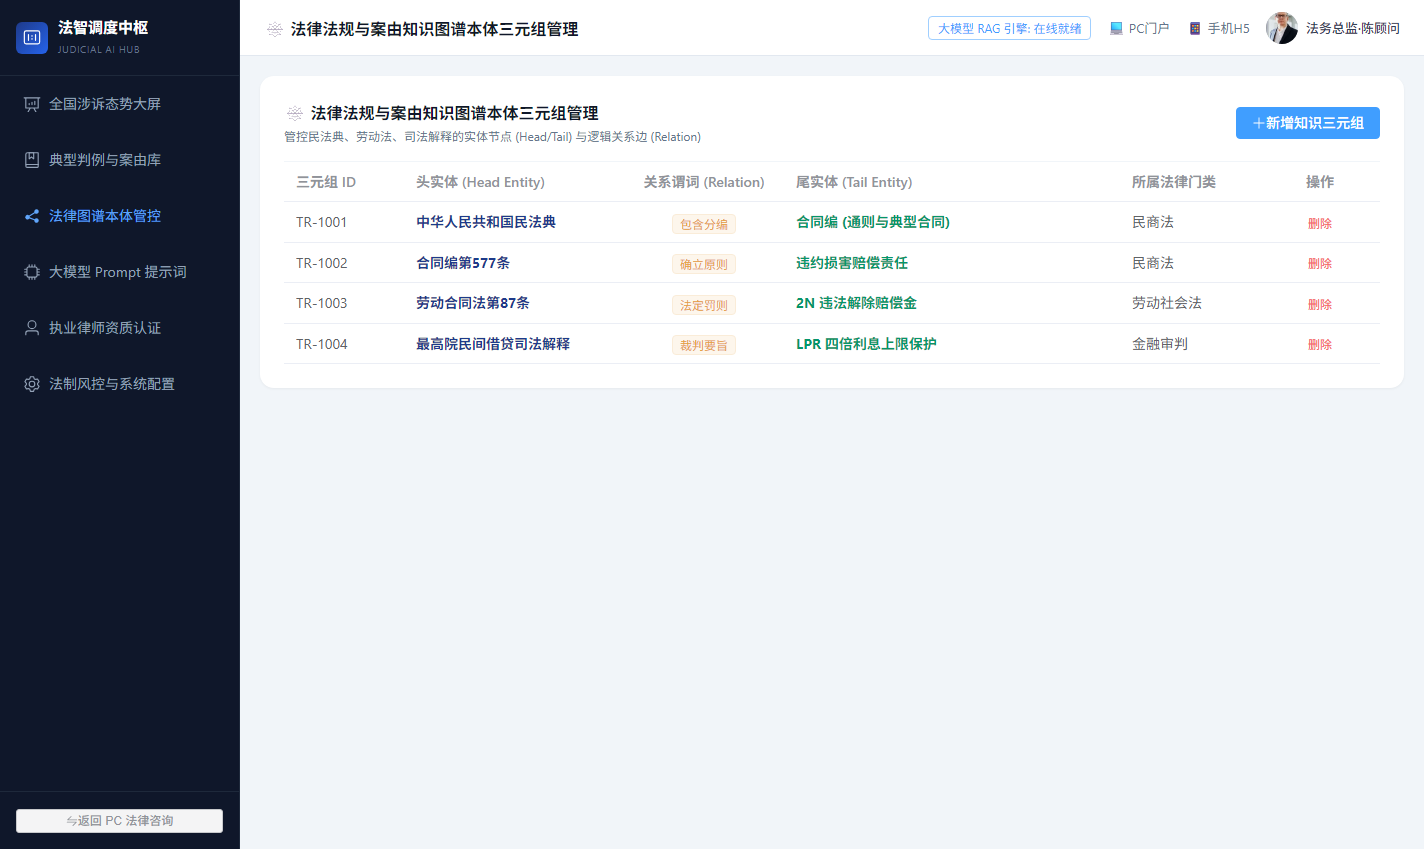Click the 法律图谱本体管控 share-nodes icon

click(32, 216)
